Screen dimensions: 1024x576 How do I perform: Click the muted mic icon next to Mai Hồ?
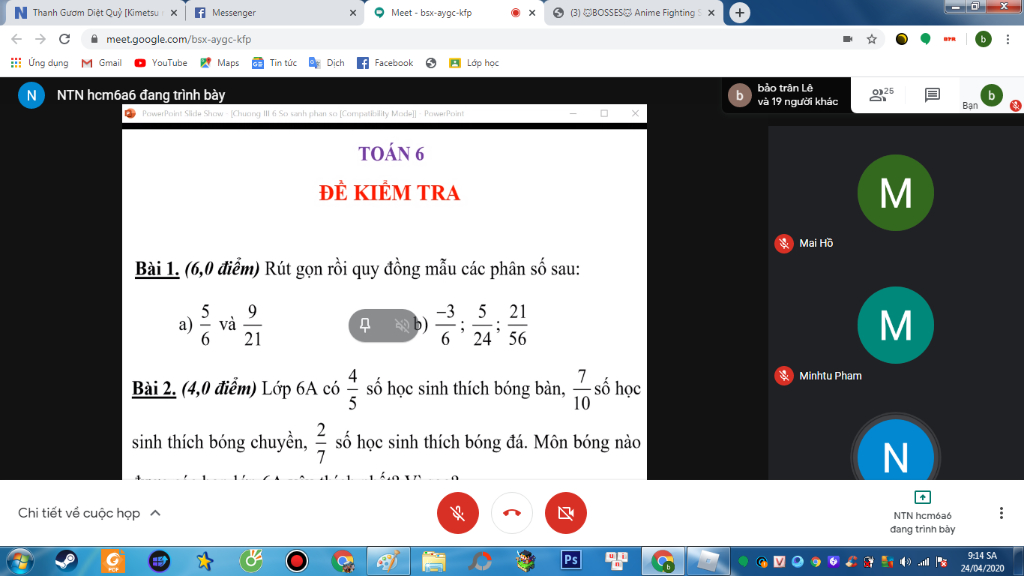[x=784, y=244]
